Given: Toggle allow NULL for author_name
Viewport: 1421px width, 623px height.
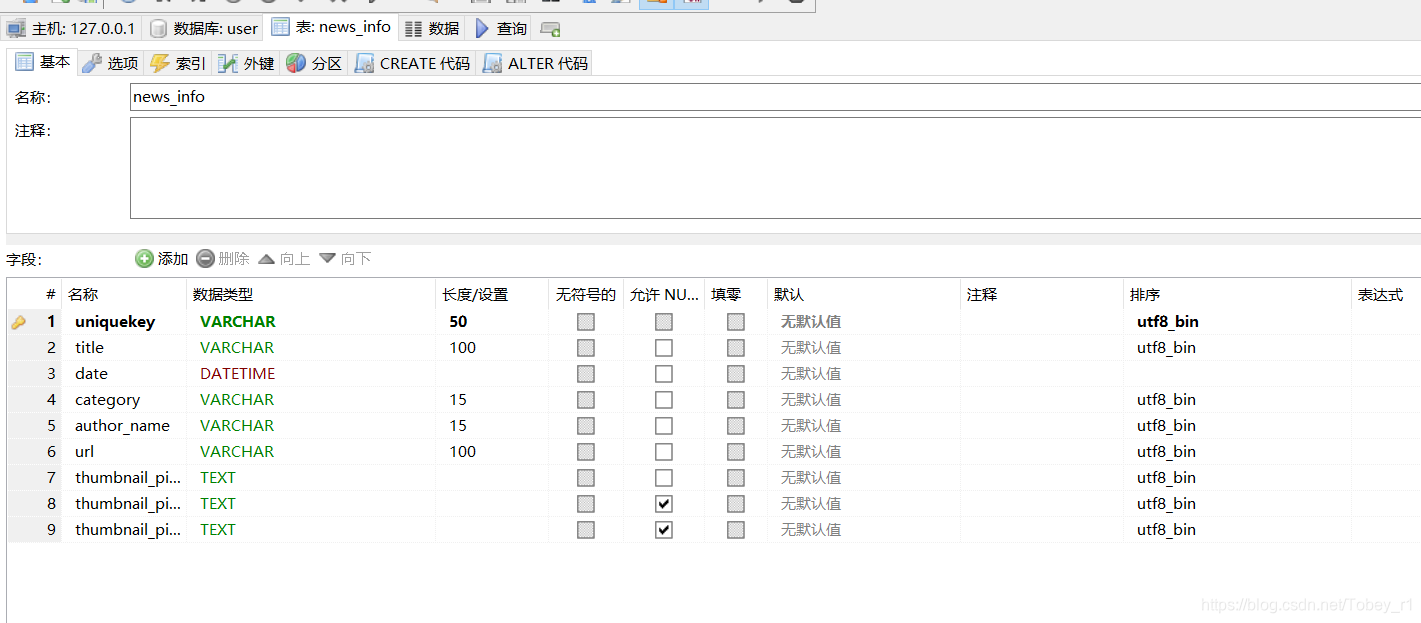Looking at the screenshot, I should click(x=664, y=426).
